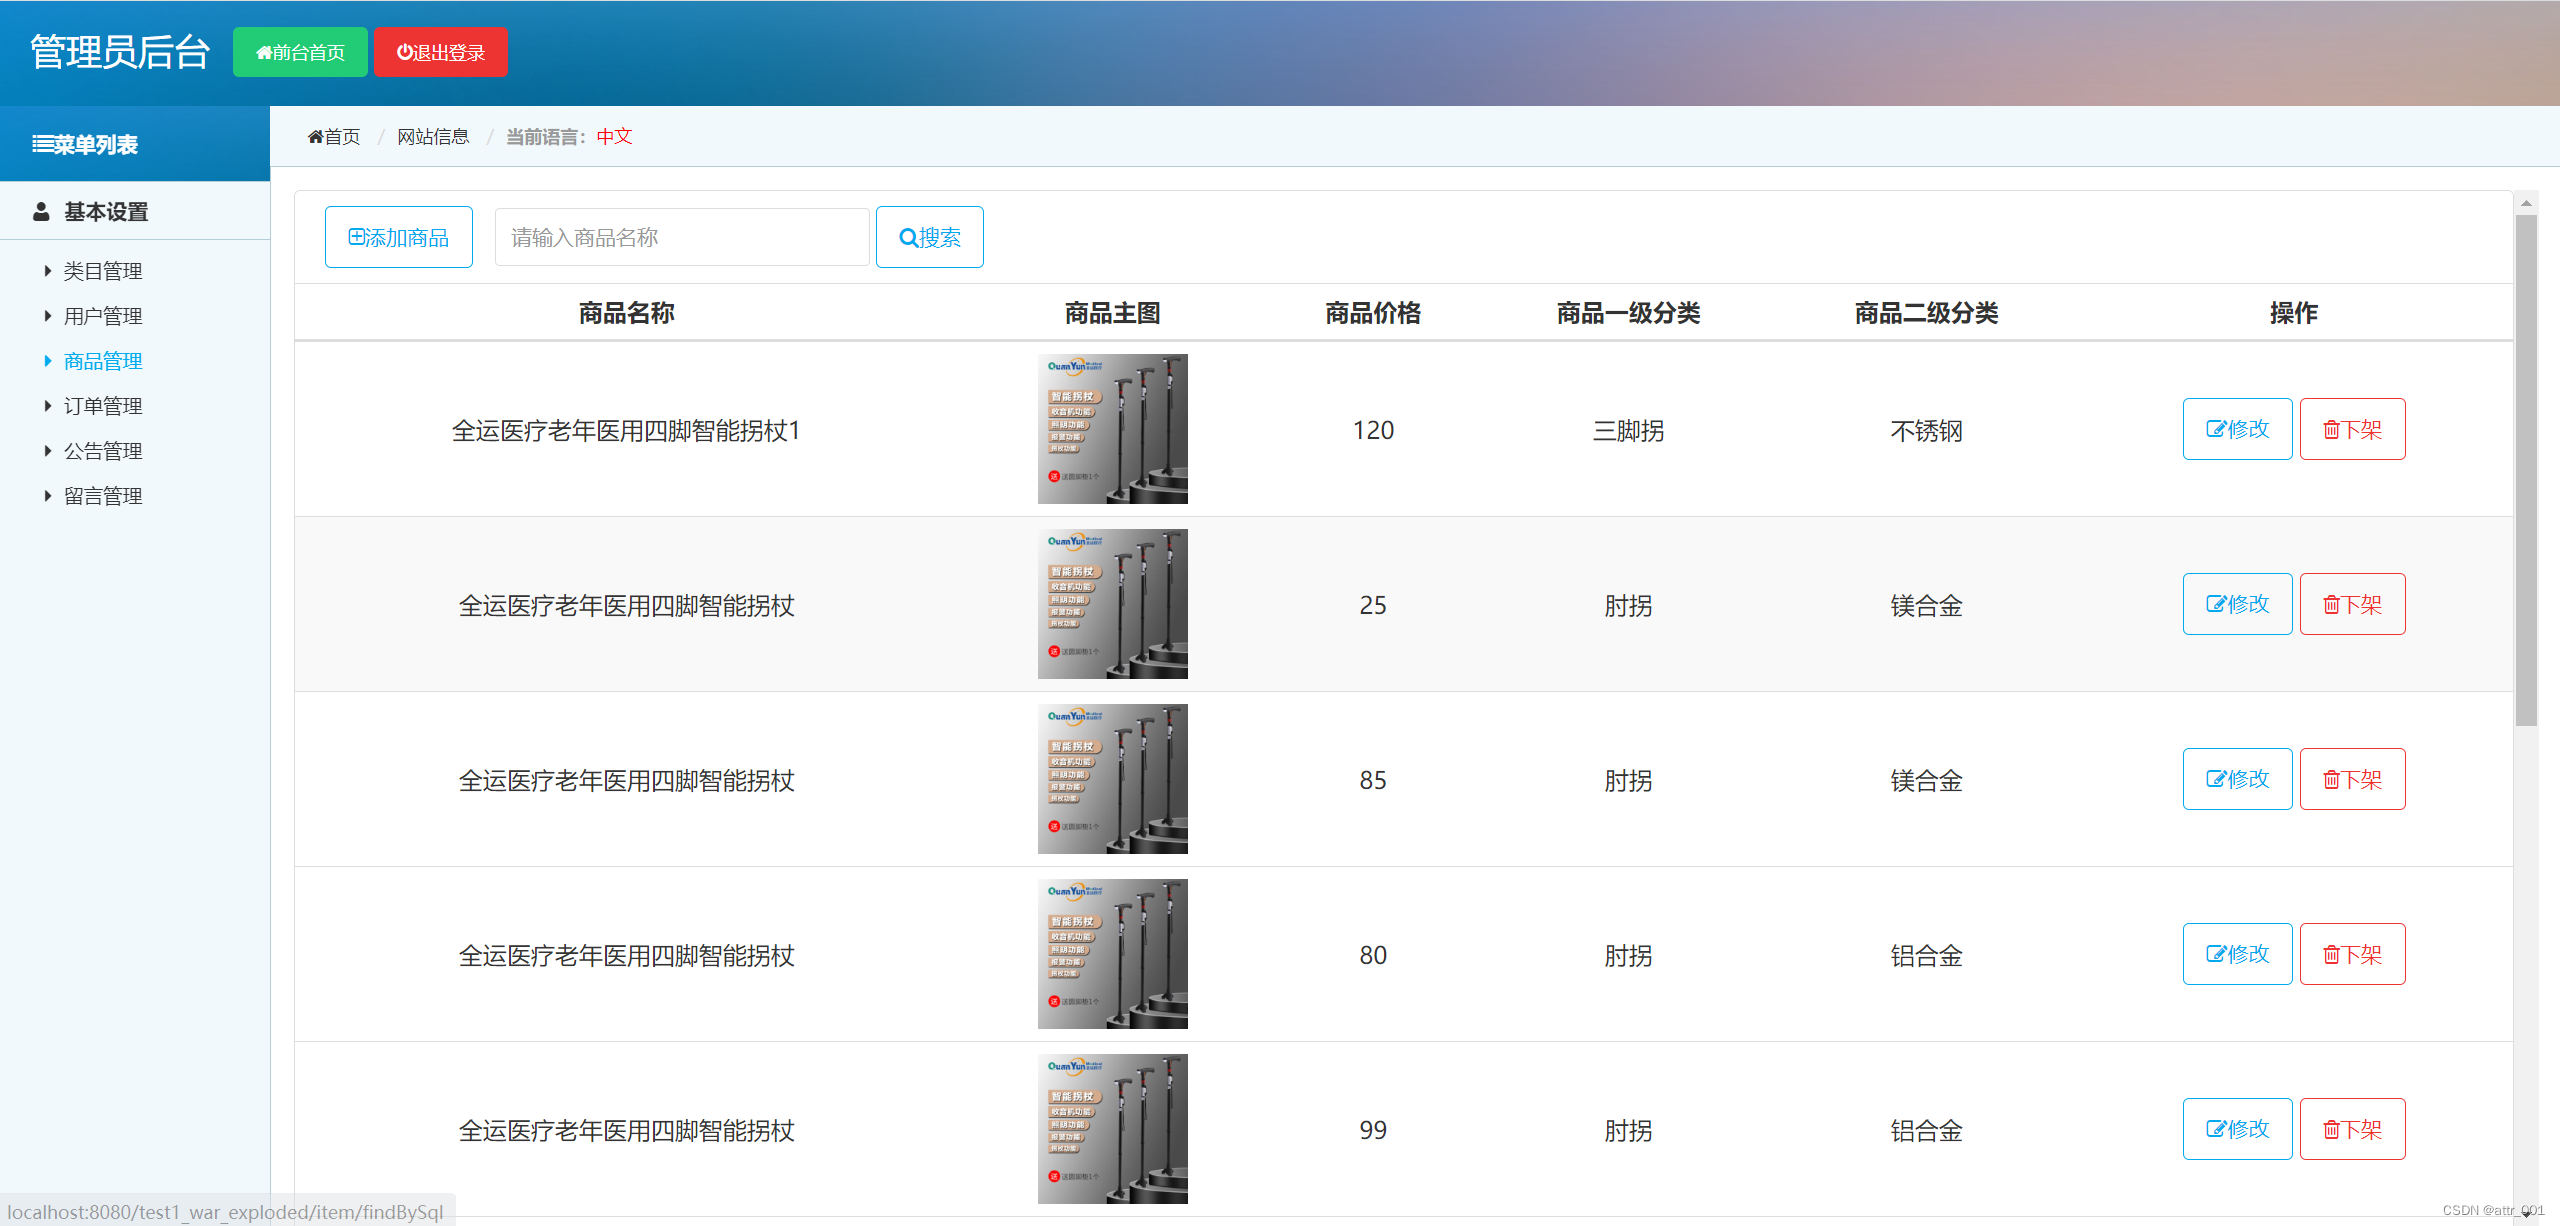The height and width of the screenshot is (1226, 2560).
Task: Click the 网站信息 breadcrumb link
Action: pyautogui.click(x=433, y=137)
